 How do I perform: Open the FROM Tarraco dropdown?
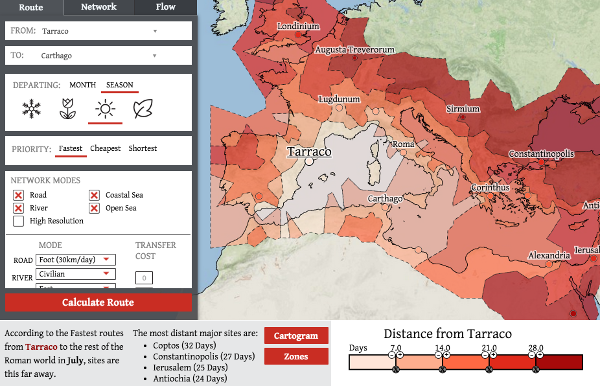tap(98, 31)
